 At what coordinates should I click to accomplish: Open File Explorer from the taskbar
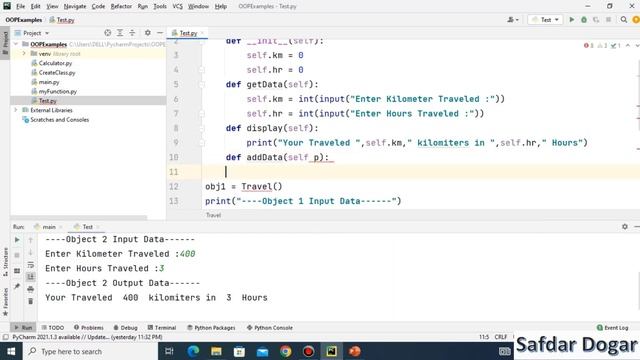[x=216, y=351]
